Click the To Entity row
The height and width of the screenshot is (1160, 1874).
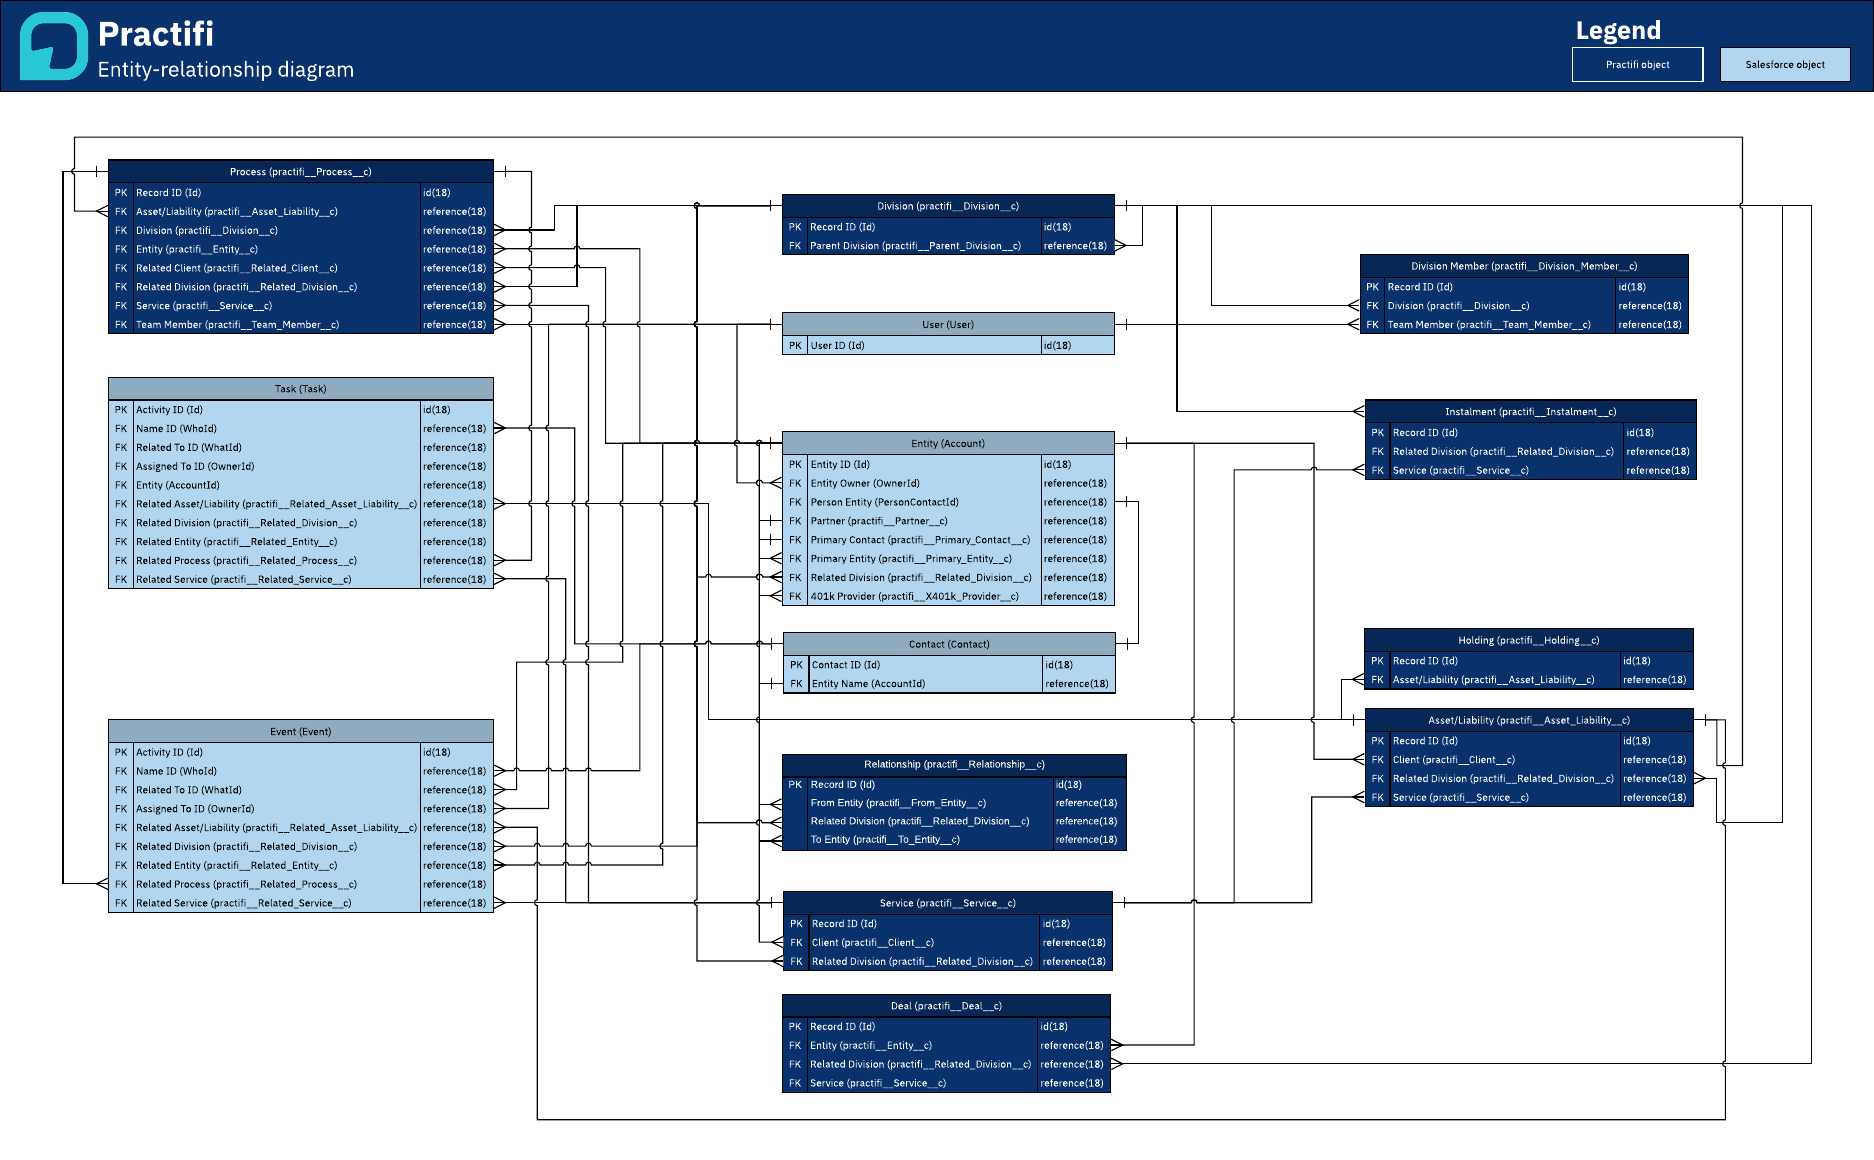pyautogui.click(x=954, y=840)
